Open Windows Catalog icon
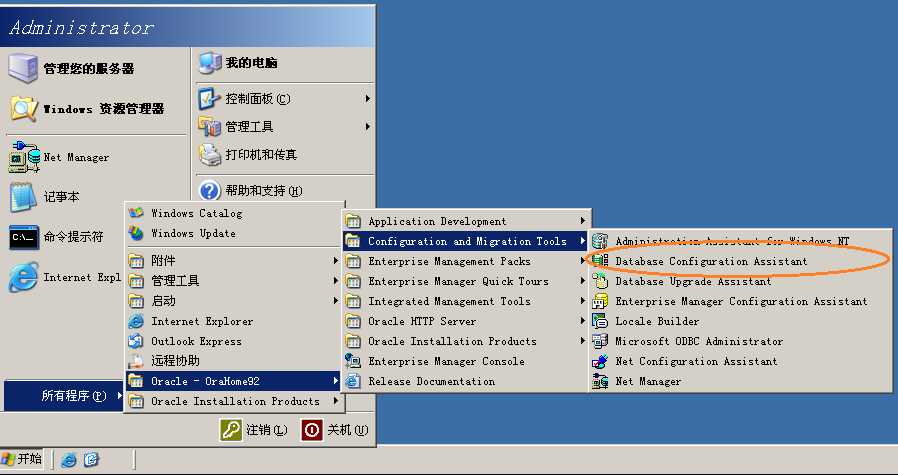The image size is (898, 475). coord(136,213)
